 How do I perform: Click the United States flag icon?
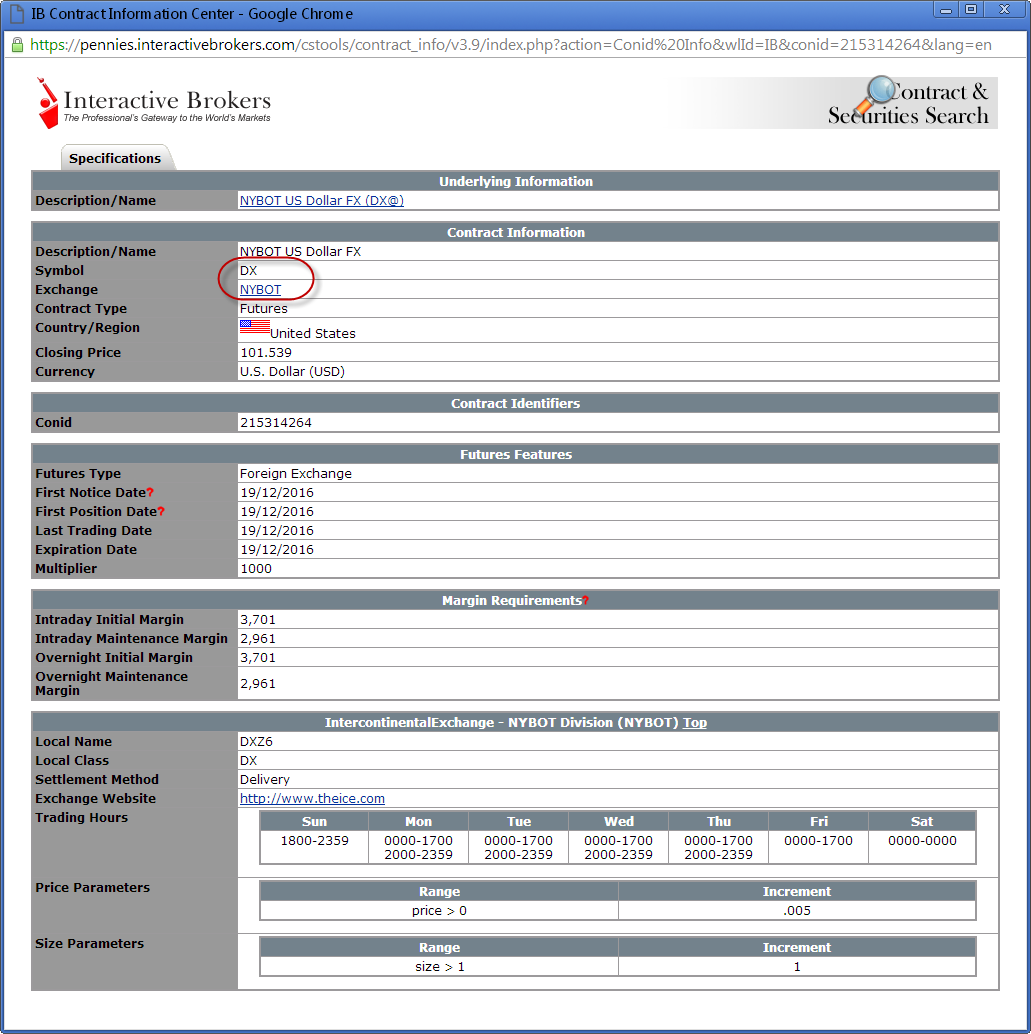(255, 327)
